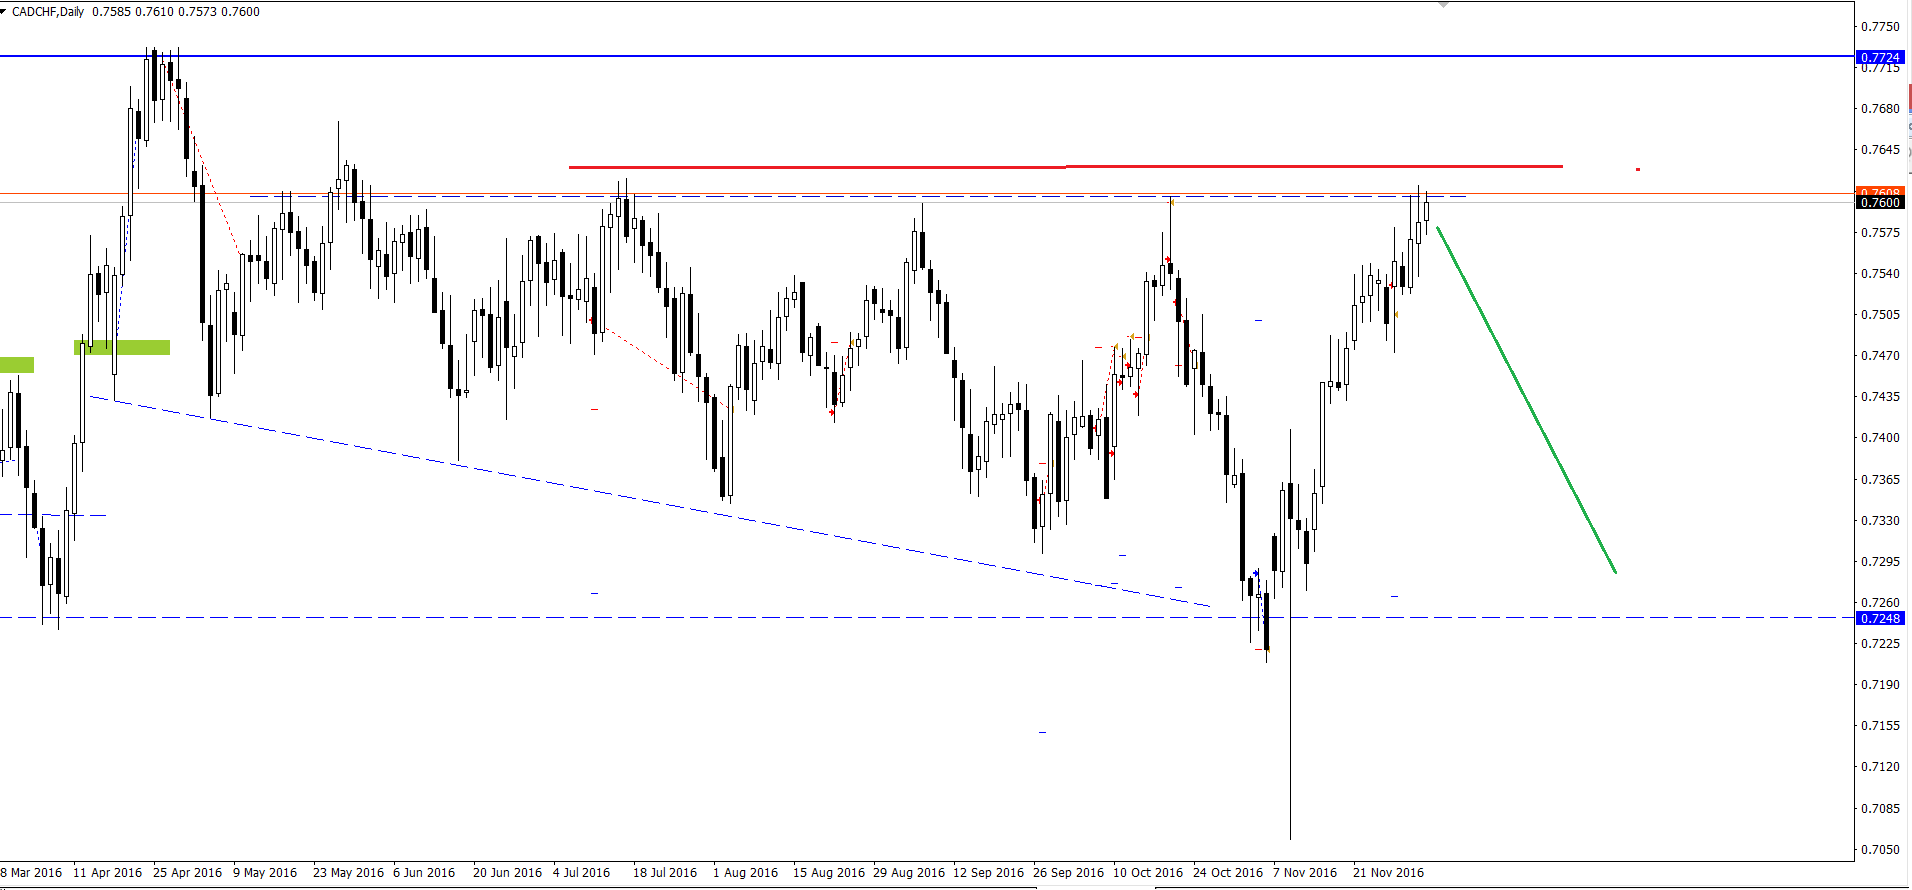Screen dimensions: 1912x890
Task: Click the 0.7470 price scale label
Action: [1880, 356]
